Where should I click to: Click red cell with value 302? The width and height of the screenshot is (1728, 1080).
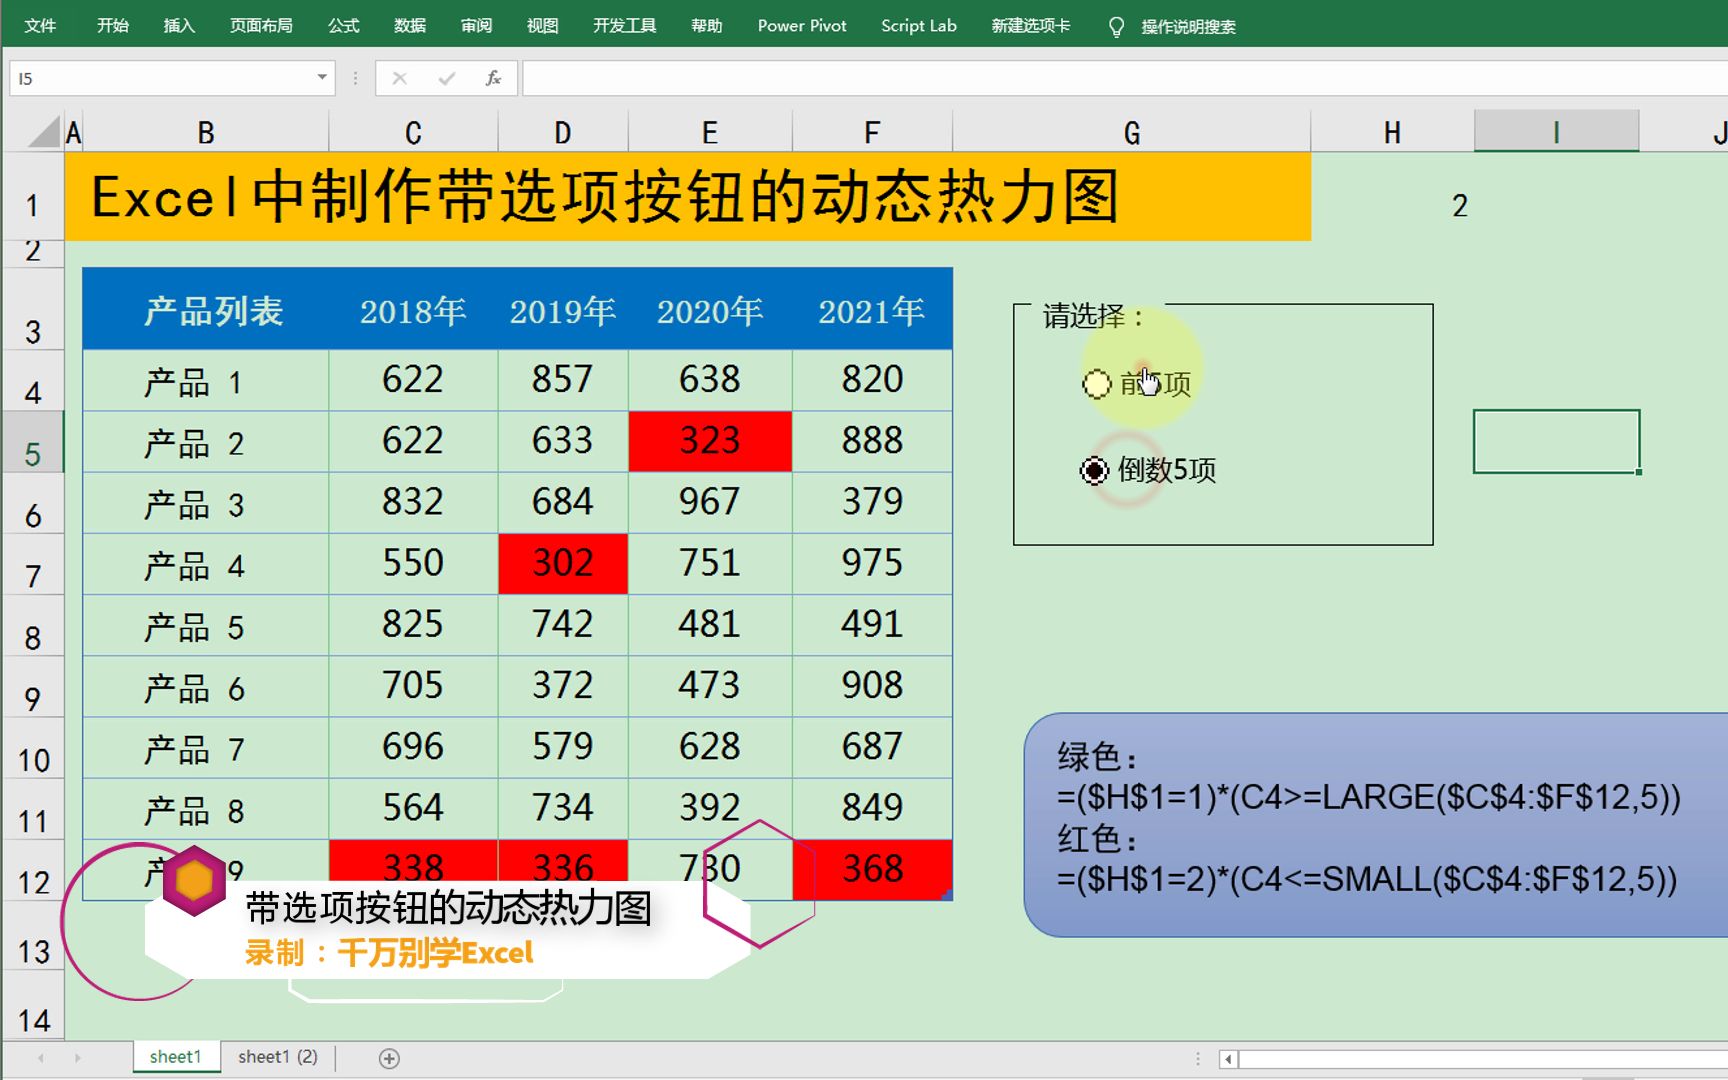563,563
